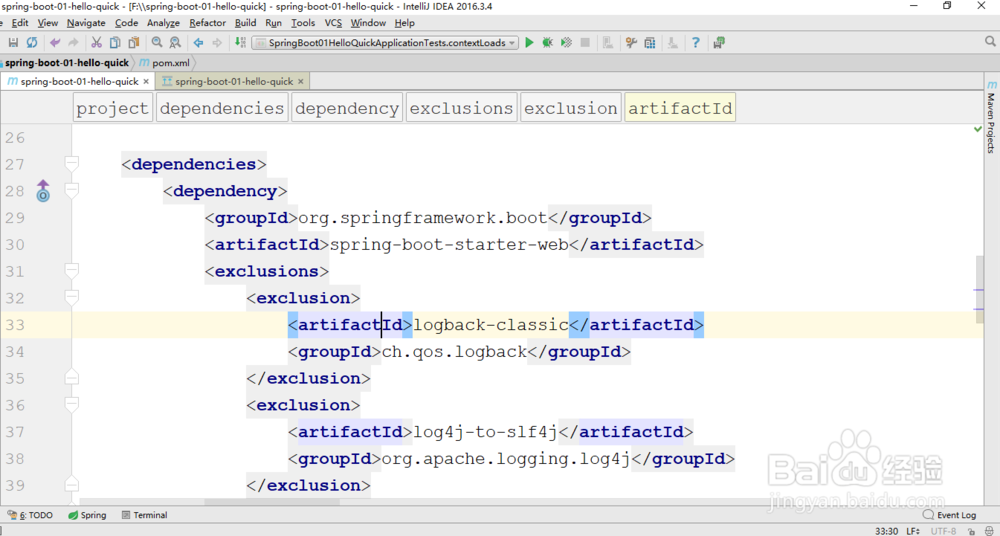Open the Build menu
The width and height of the screenshot is (1000, 536).
[x=246, y=23]
